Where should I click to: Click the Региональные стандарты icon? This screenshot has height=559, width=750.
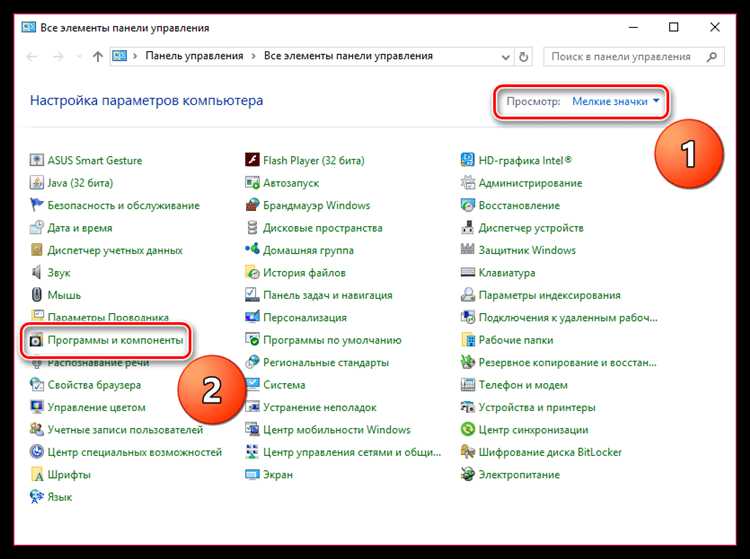coord(252,362)
